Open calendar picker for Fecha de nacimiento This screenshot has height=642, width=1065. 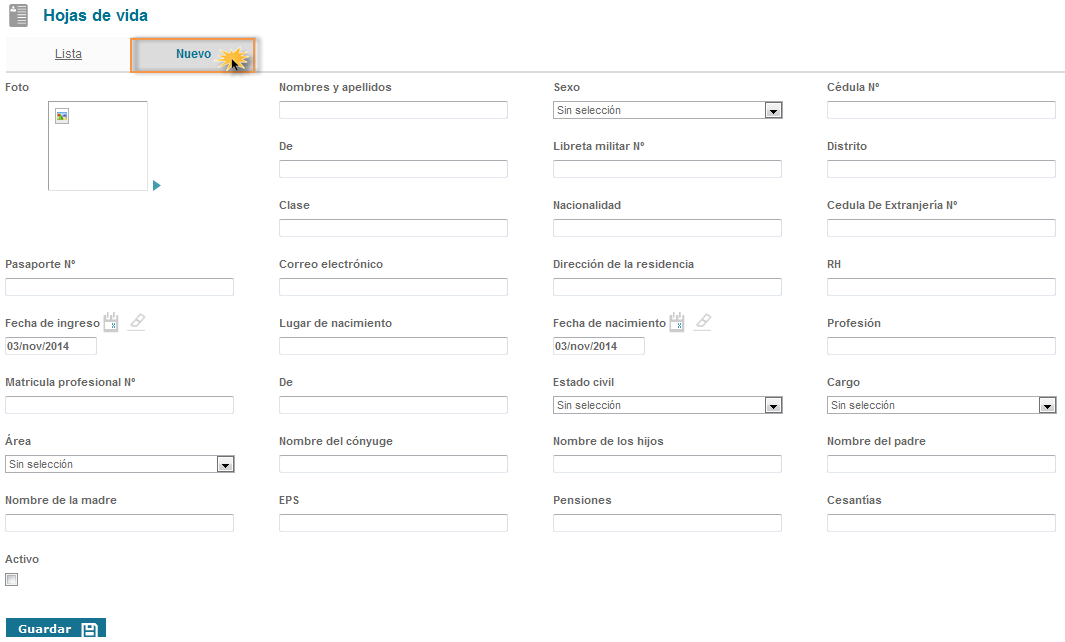[x=677, y=322]
